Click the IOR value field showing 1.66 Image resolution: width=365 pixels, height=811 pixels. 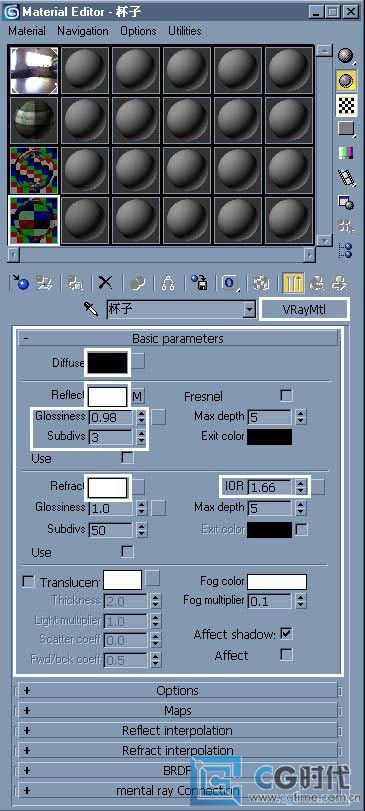(x=269, y=487)
